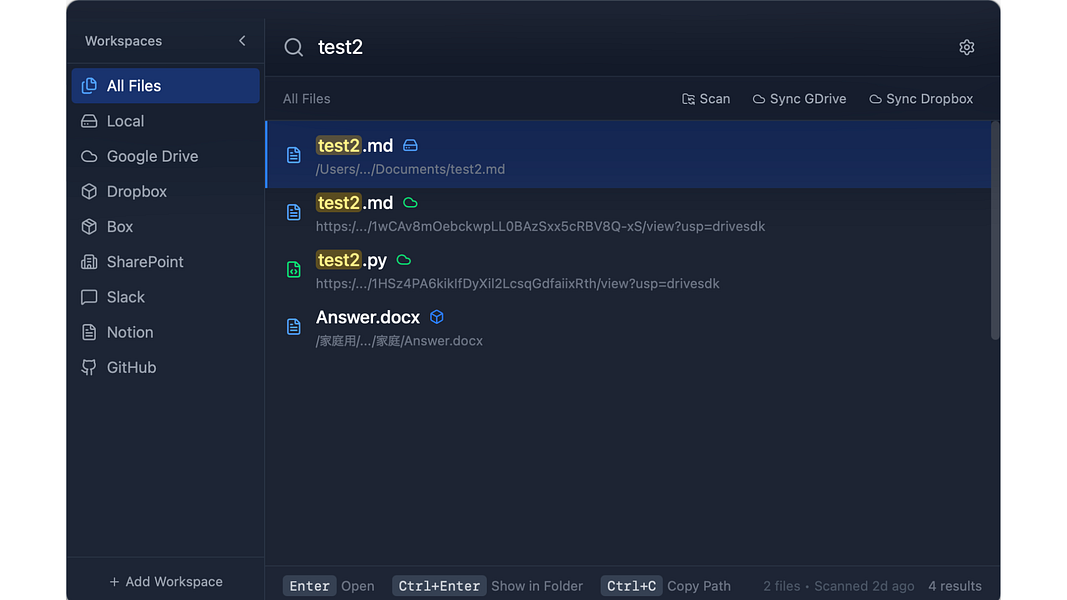Click the GitHub workspace icon

tap(90, 367)
